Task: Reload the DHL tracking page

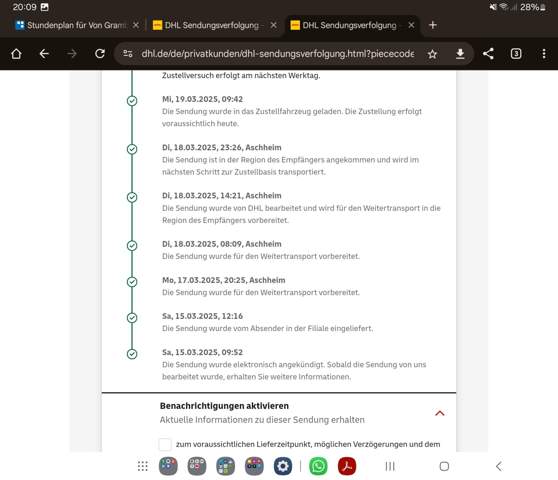Action: [100, 54]
